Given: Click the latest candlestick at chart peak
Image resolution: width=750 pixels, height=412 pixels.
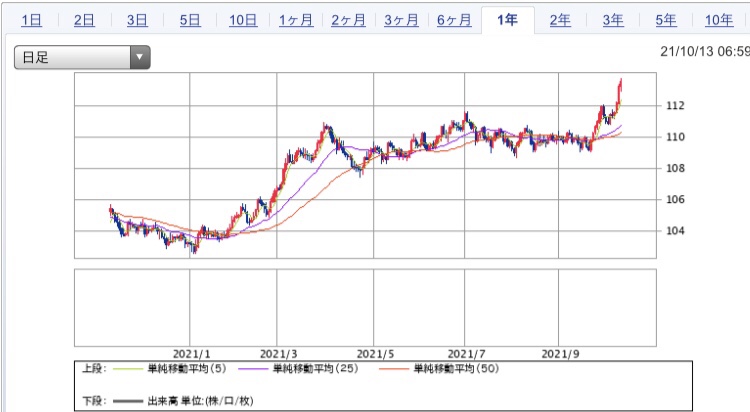Looking at the screenshot, I should [620, 85].
